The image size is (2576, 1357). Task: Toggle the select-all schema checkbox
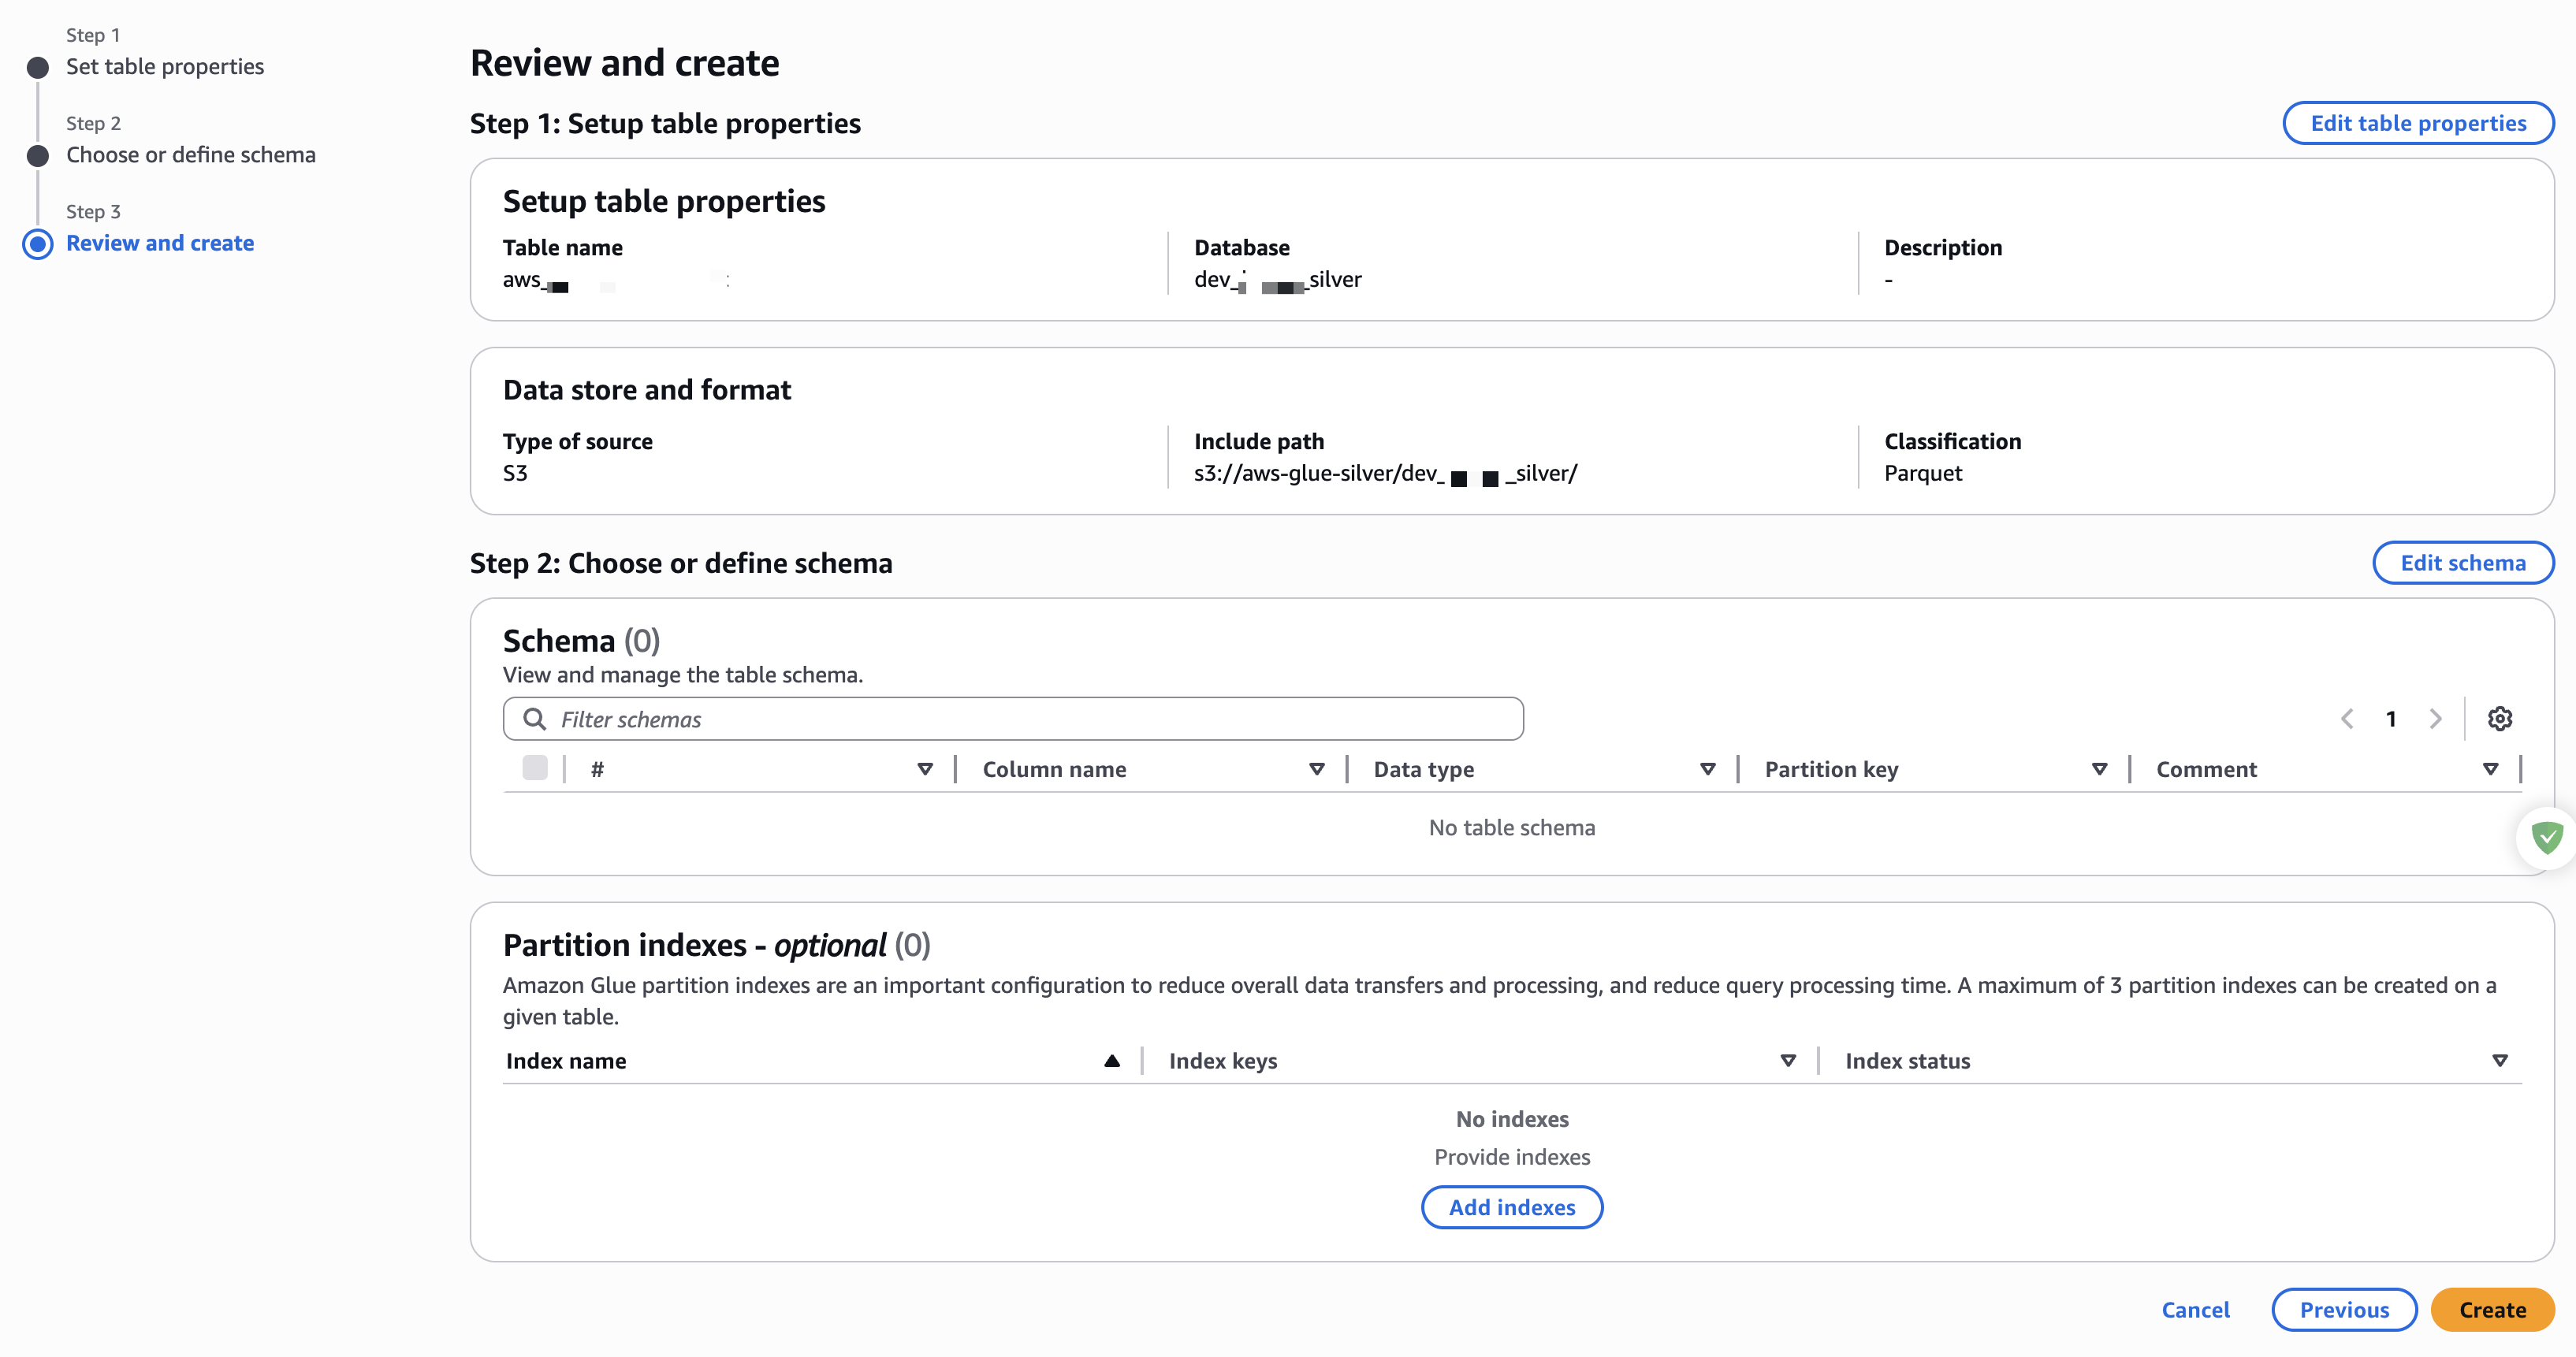pos(535,768)
